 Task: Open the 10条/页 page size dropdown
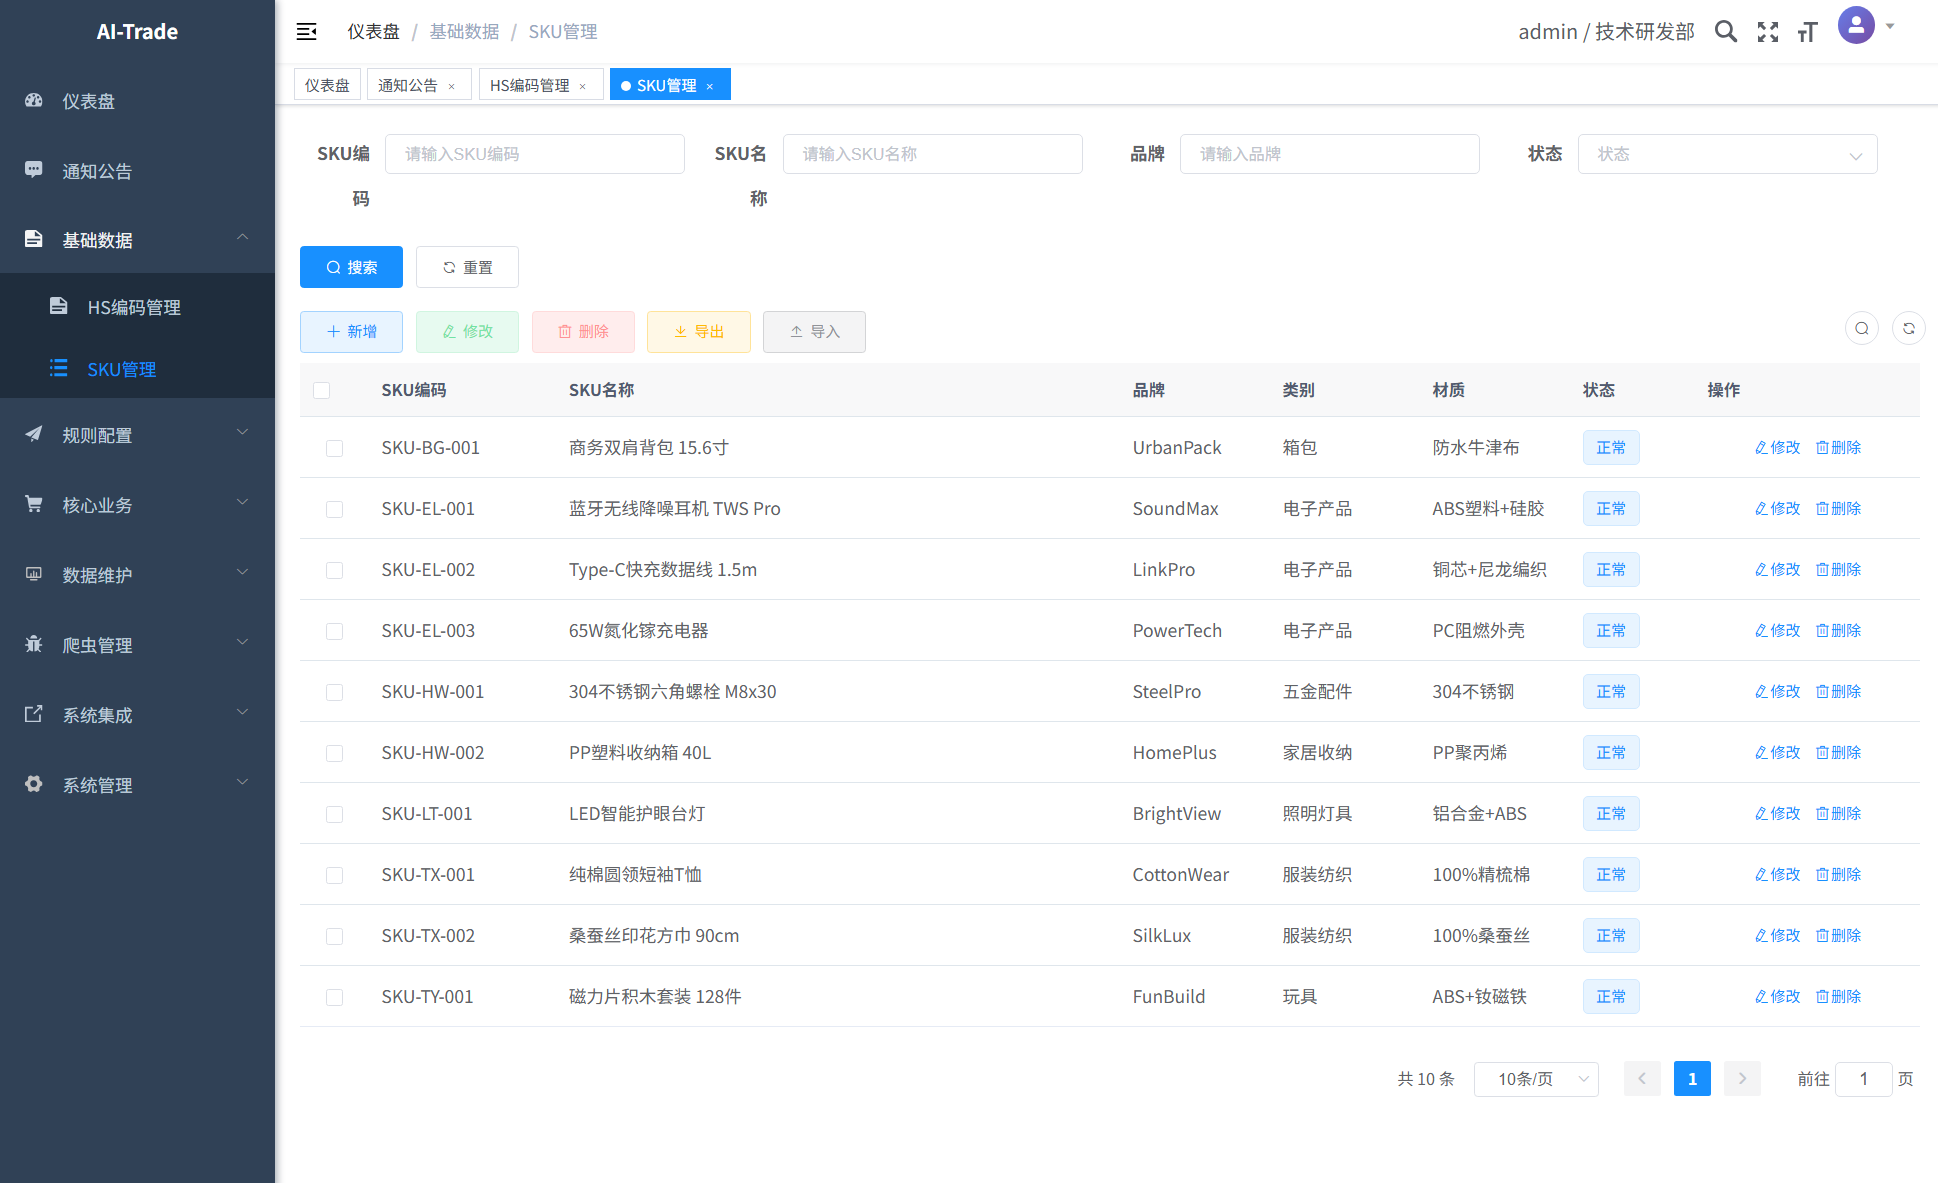(x=1536, y=1079)
